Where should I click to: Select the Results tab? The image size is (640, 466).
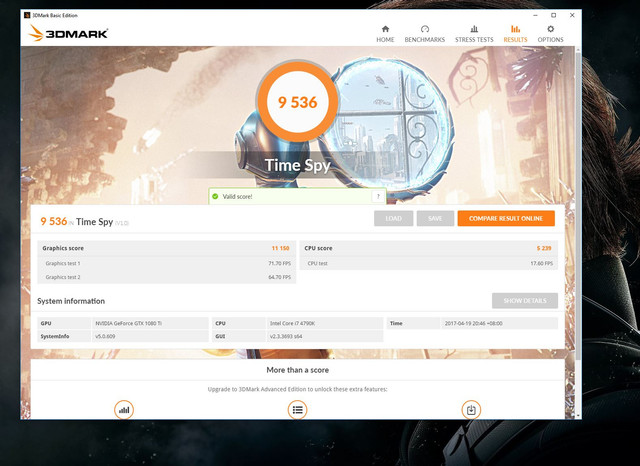515,34
